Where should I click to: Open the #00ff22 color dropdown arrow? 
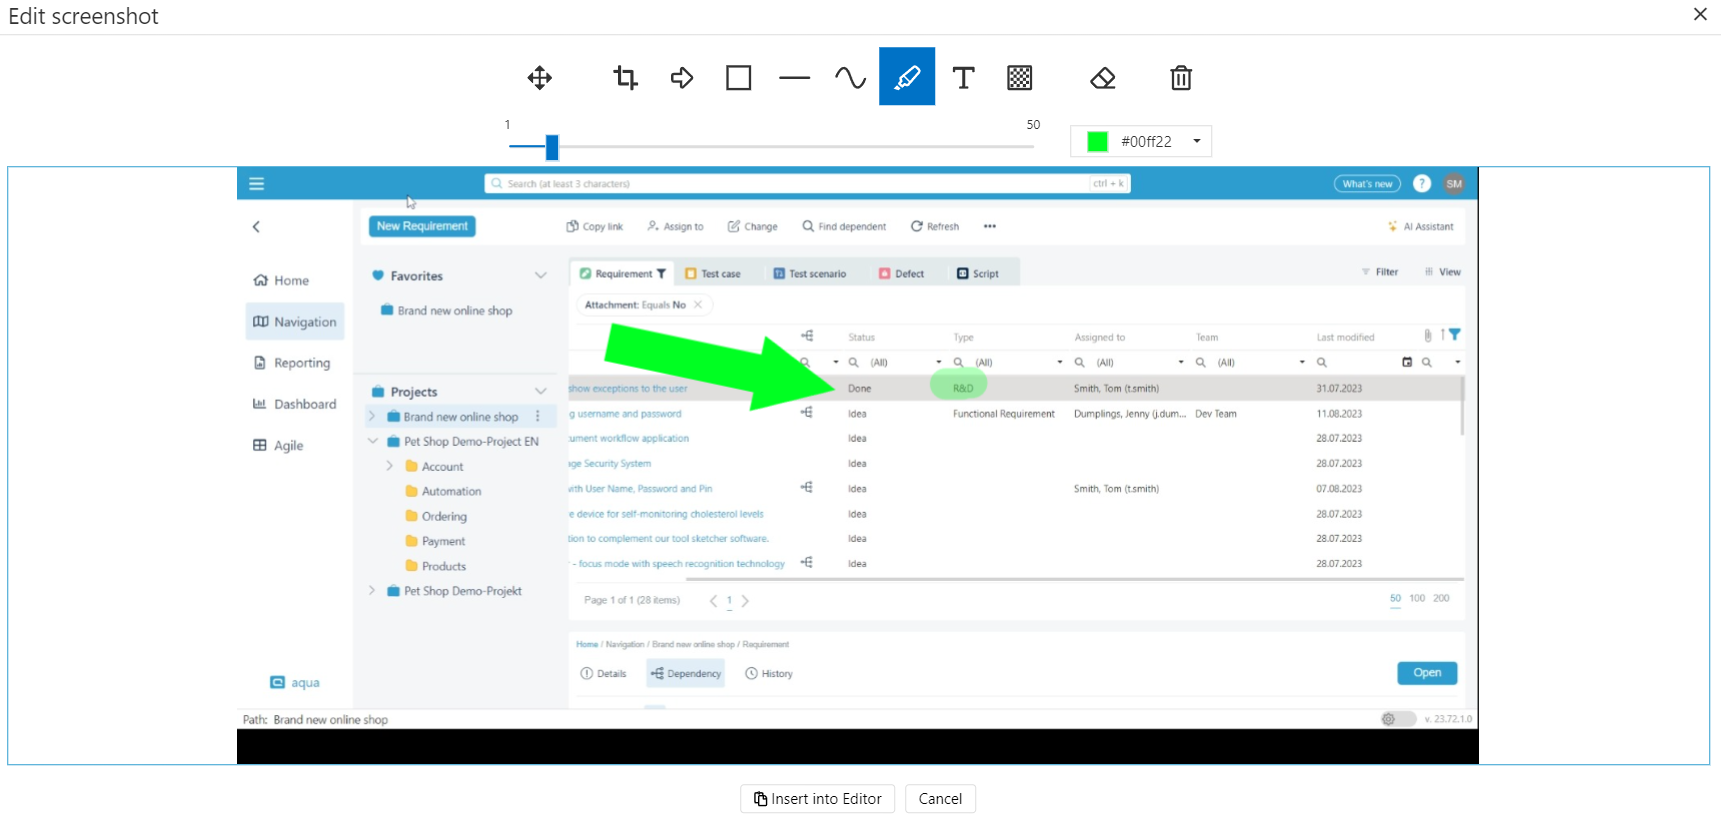tap(1196, 142)
